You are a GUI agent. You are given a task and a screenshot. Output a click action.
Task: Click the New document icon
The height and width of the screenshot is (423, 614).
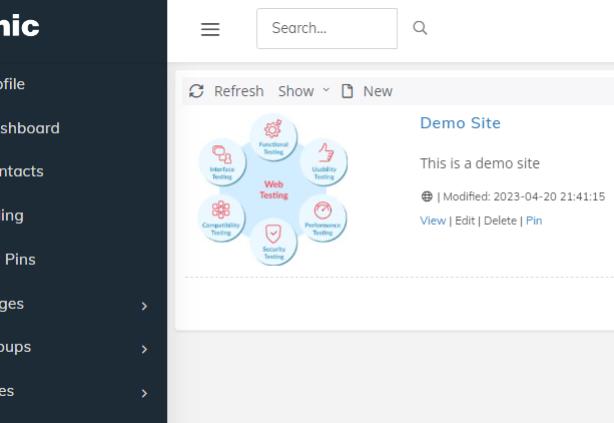[x=348, y=91]
